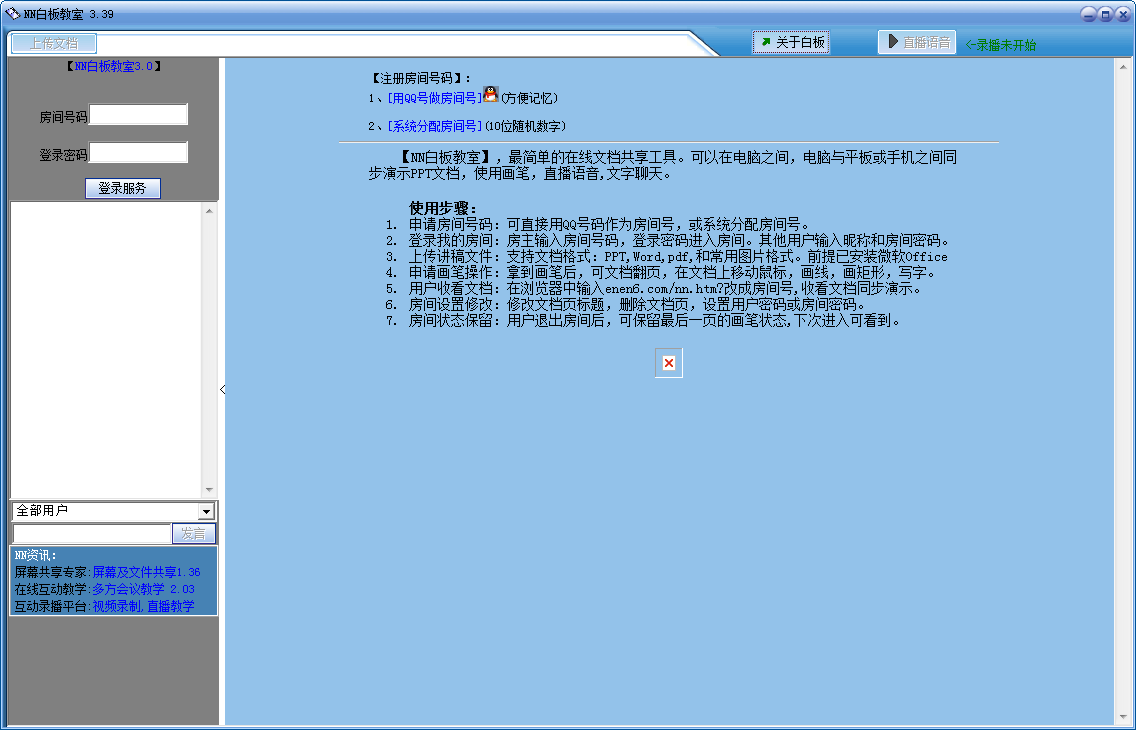Click the 注册房间号码 heading text
This screenshot has height=730, width=1136.
tap(420, 78)
